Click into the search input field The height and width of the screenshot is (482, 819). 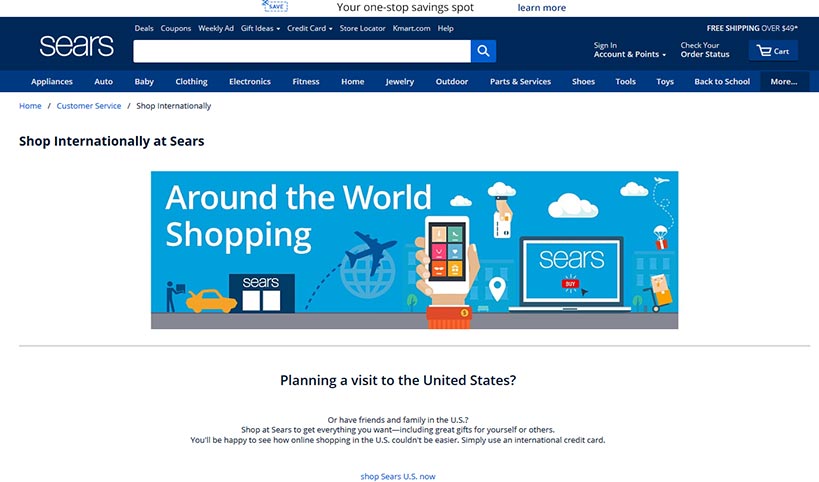pos(302,51)
